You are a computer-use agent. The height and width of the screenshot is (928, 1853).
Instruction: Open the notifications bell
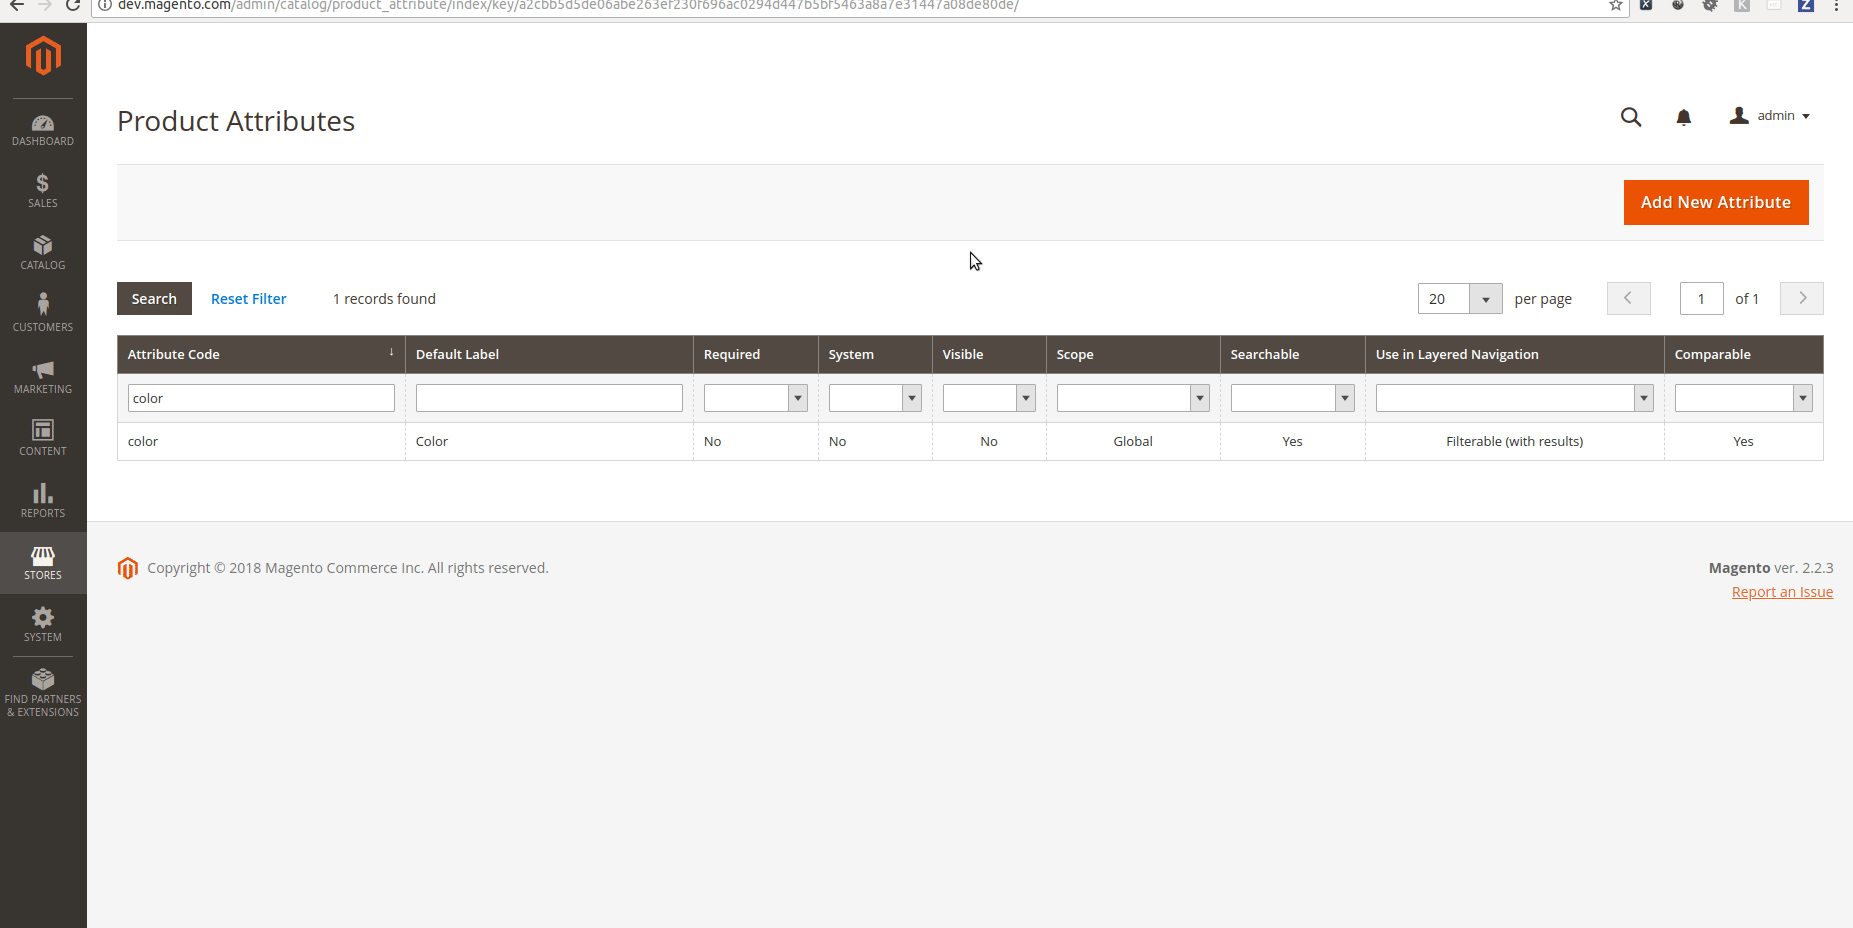1683,117
